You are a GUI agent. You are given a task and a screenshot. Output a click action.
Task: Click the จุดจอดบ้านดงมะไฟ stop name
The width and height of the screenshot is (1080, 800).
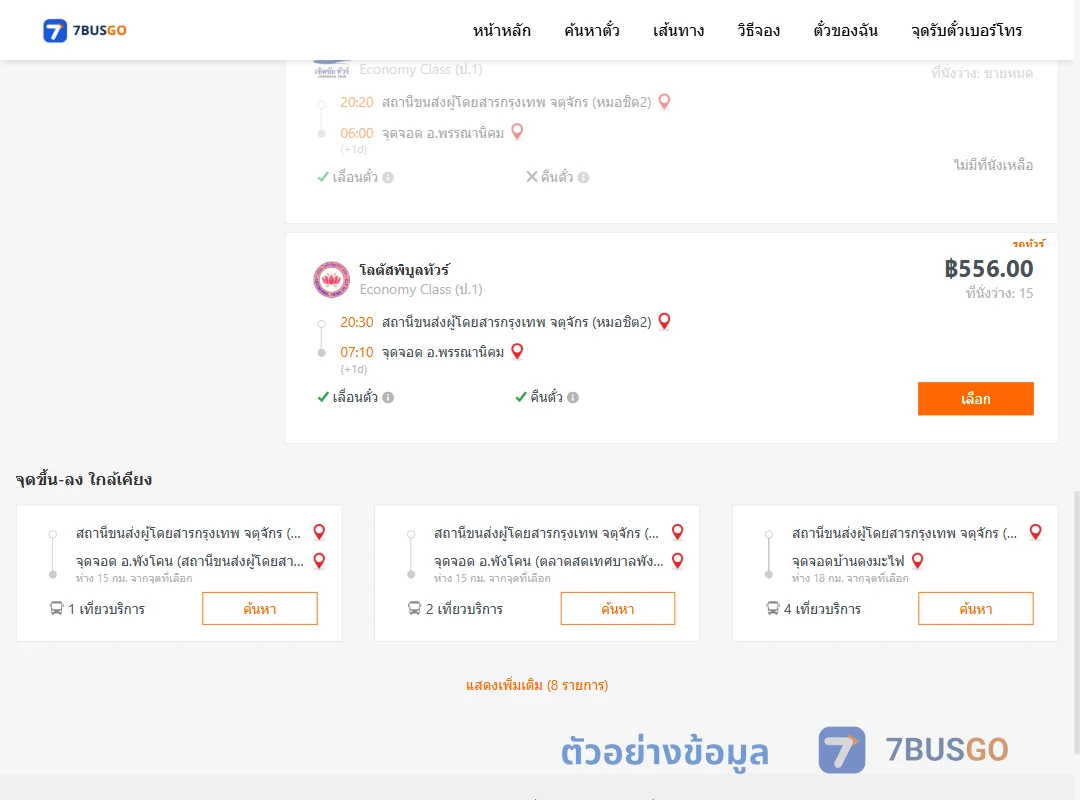pyautogui.click(x=848, y=561)
